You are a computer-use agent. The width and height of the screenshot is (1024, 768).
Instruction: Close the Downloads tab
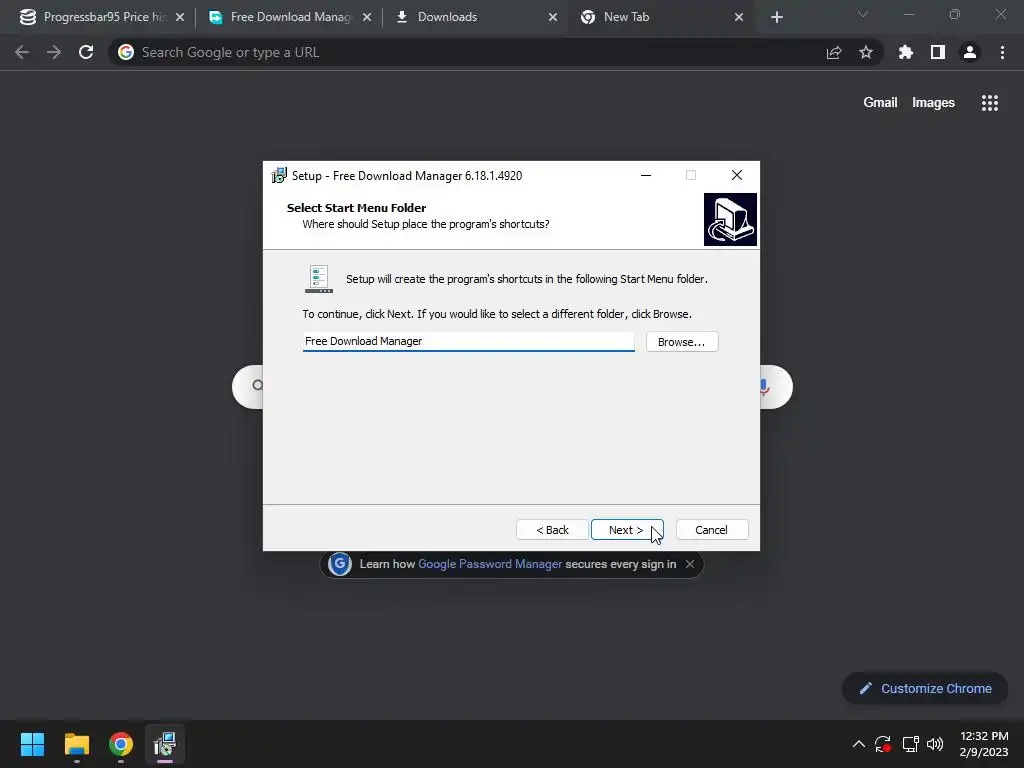tap(552, 17)
